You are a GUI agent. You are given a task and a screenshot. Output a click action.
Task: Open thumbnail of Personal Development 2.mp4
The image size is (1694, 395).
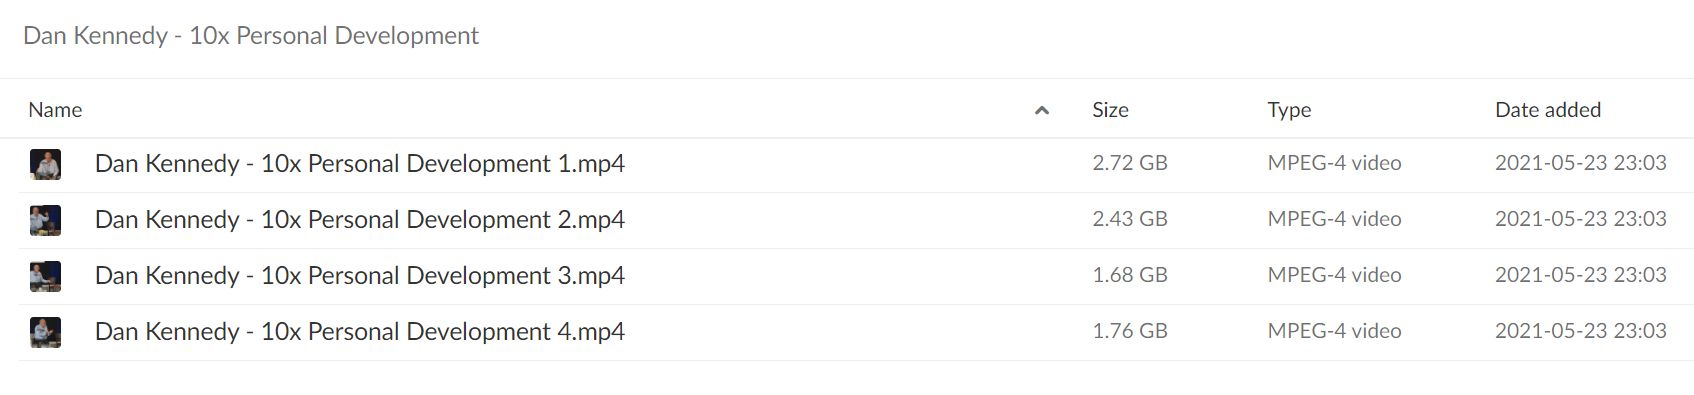[x=45, y=220]
